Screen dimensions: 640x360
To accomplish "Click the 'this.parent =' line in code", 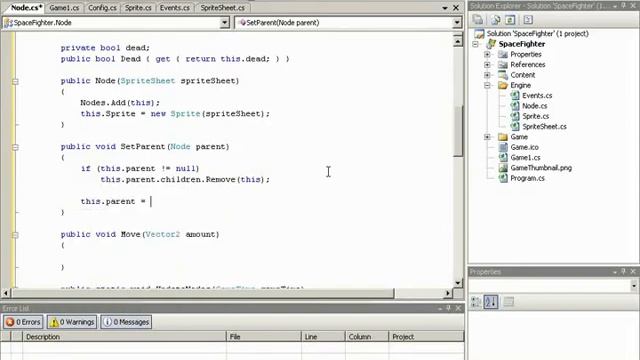I will 113,202.
